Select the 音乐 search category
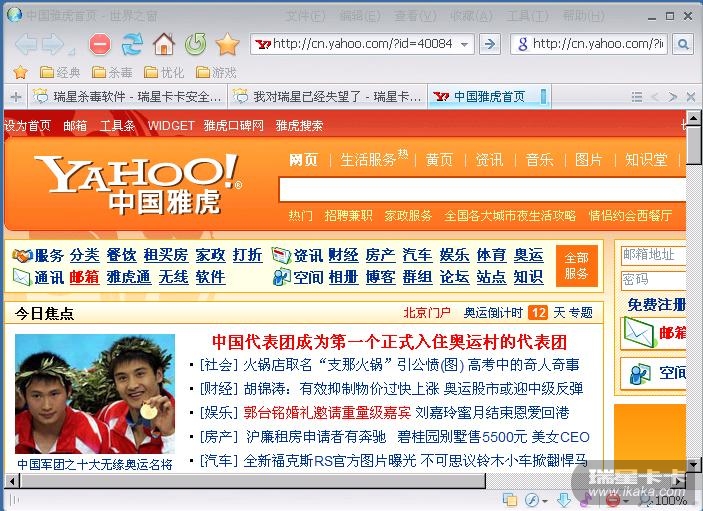The image size is (703, 511). pos(540,160)
